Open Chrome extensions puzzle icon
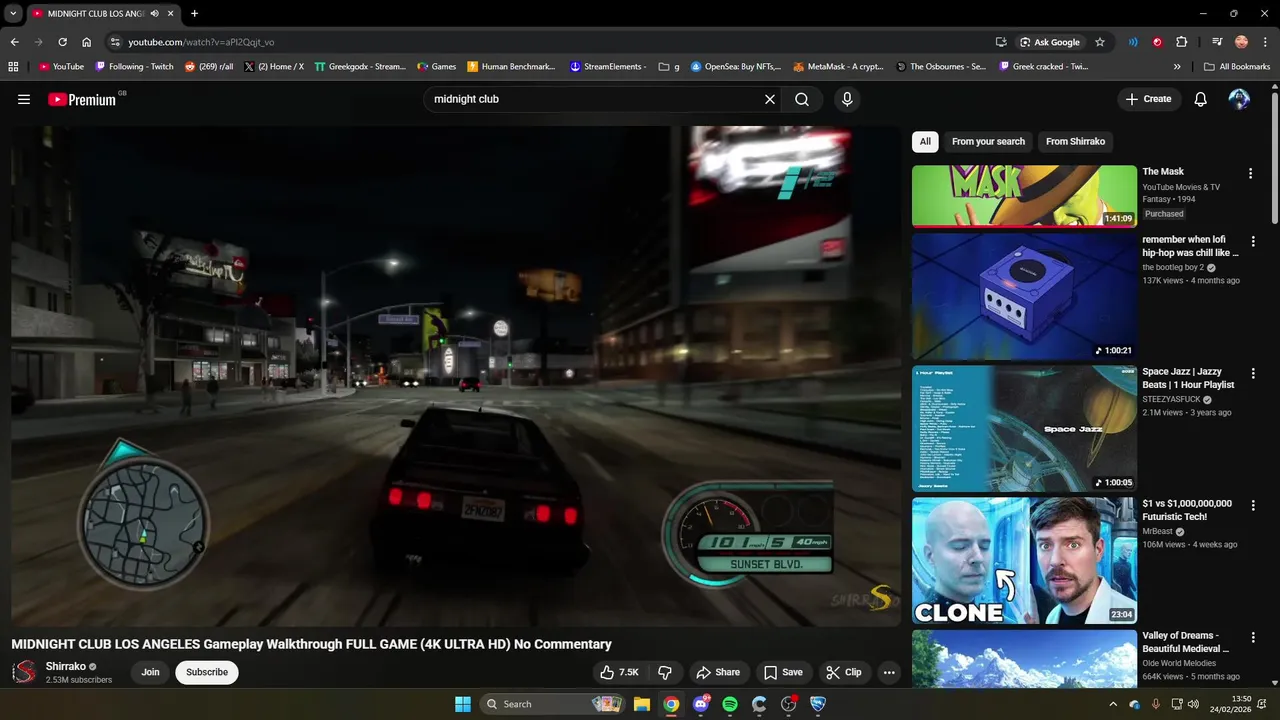The width and height of the screenshot is (1280, 720). [1181, 42]
